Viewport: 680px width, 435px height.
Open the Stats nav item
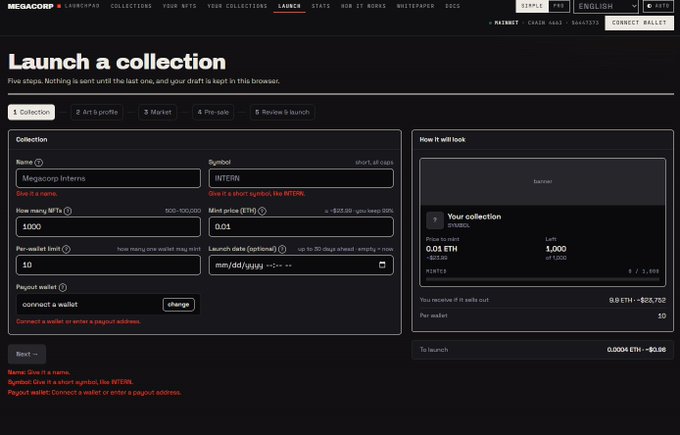coord(321,6)
